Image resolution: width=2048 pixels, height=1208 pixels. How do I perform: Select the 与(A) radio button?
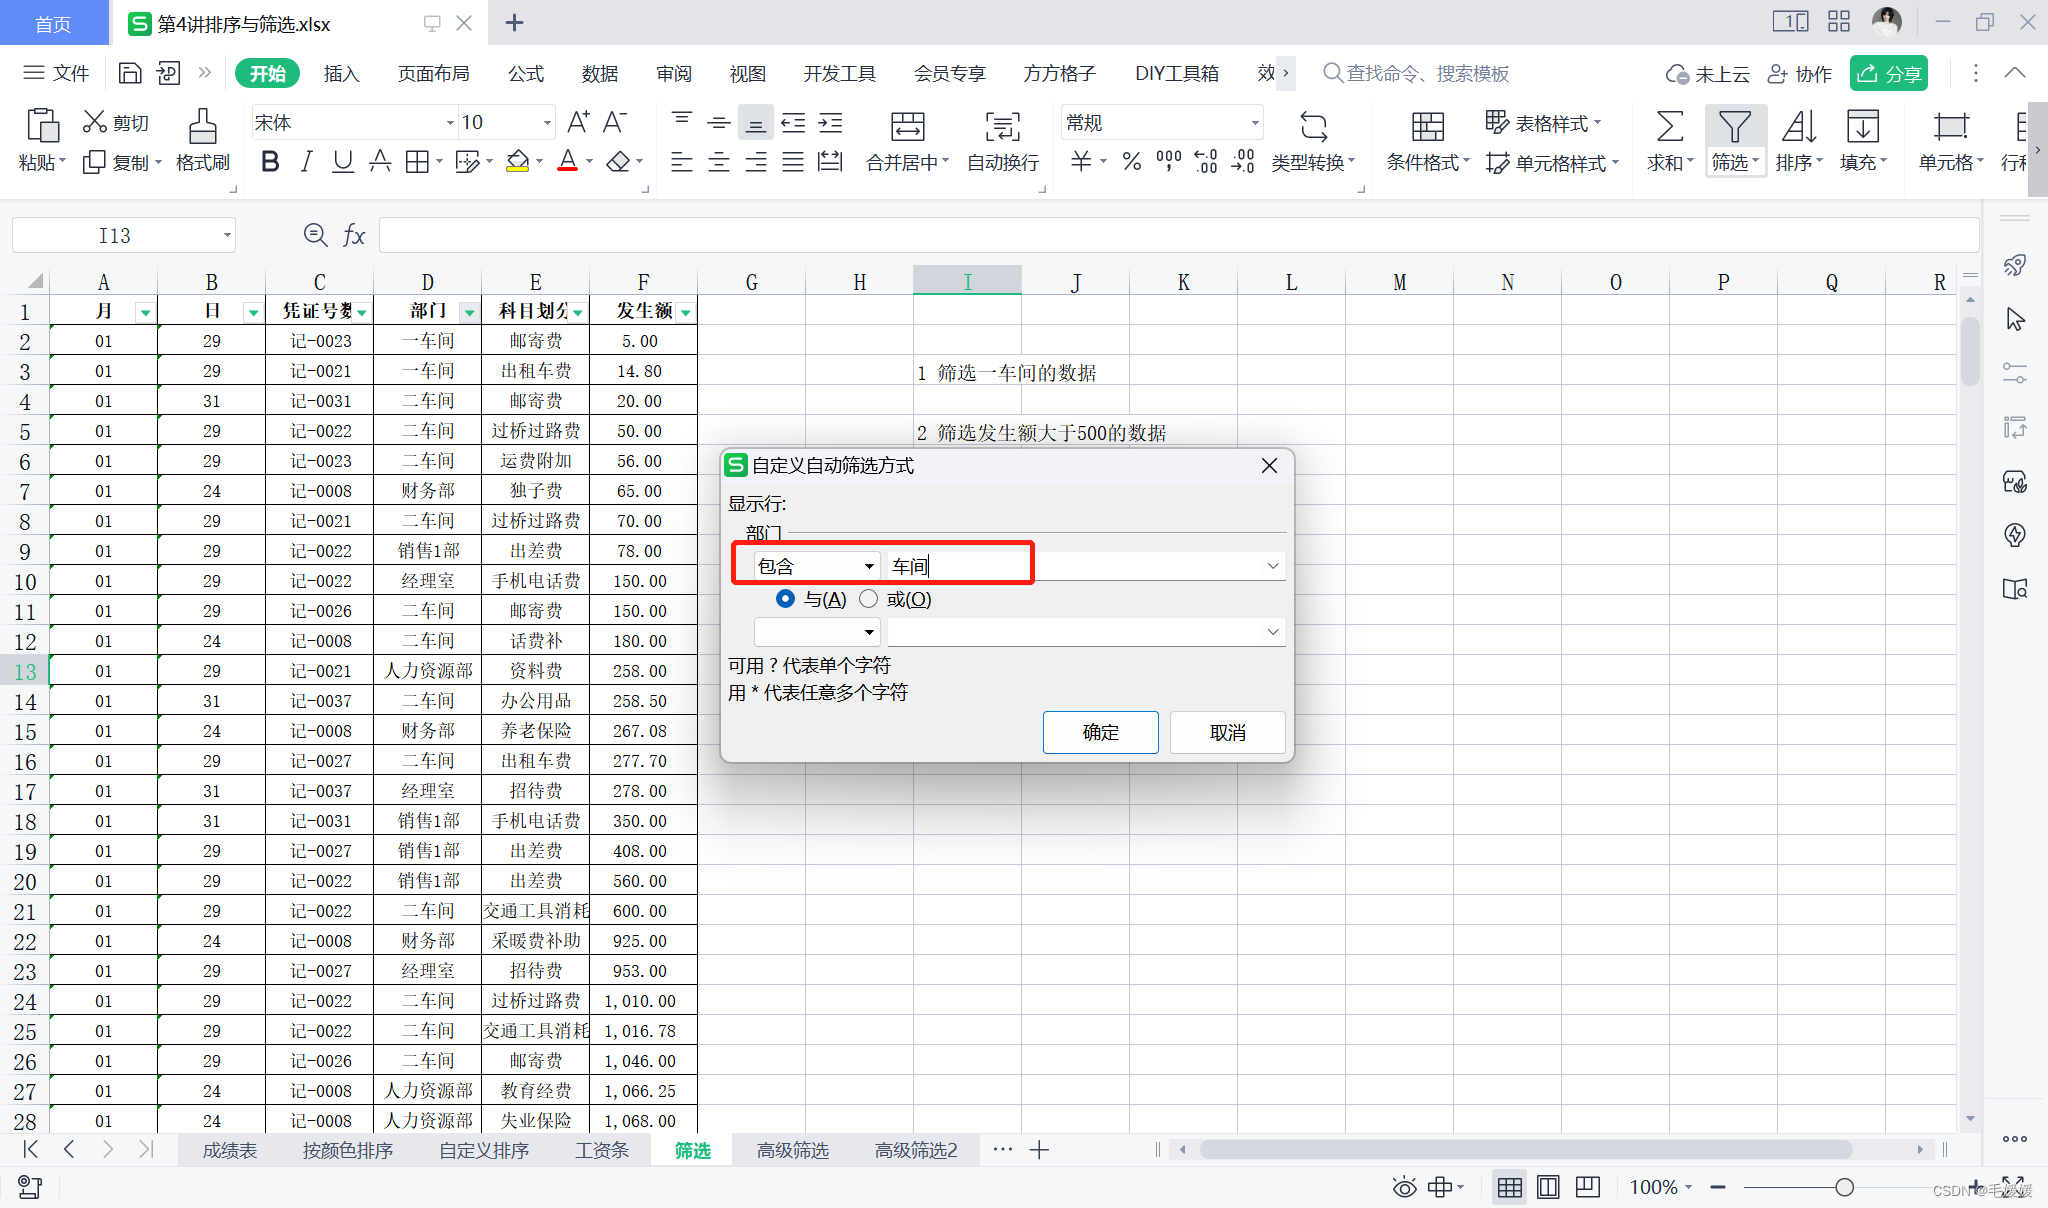(785, 599)
